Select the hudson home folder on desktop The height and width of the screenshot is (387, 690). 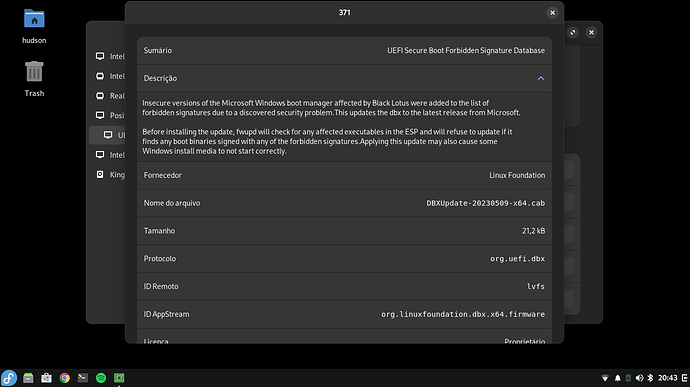coord(34,26)
